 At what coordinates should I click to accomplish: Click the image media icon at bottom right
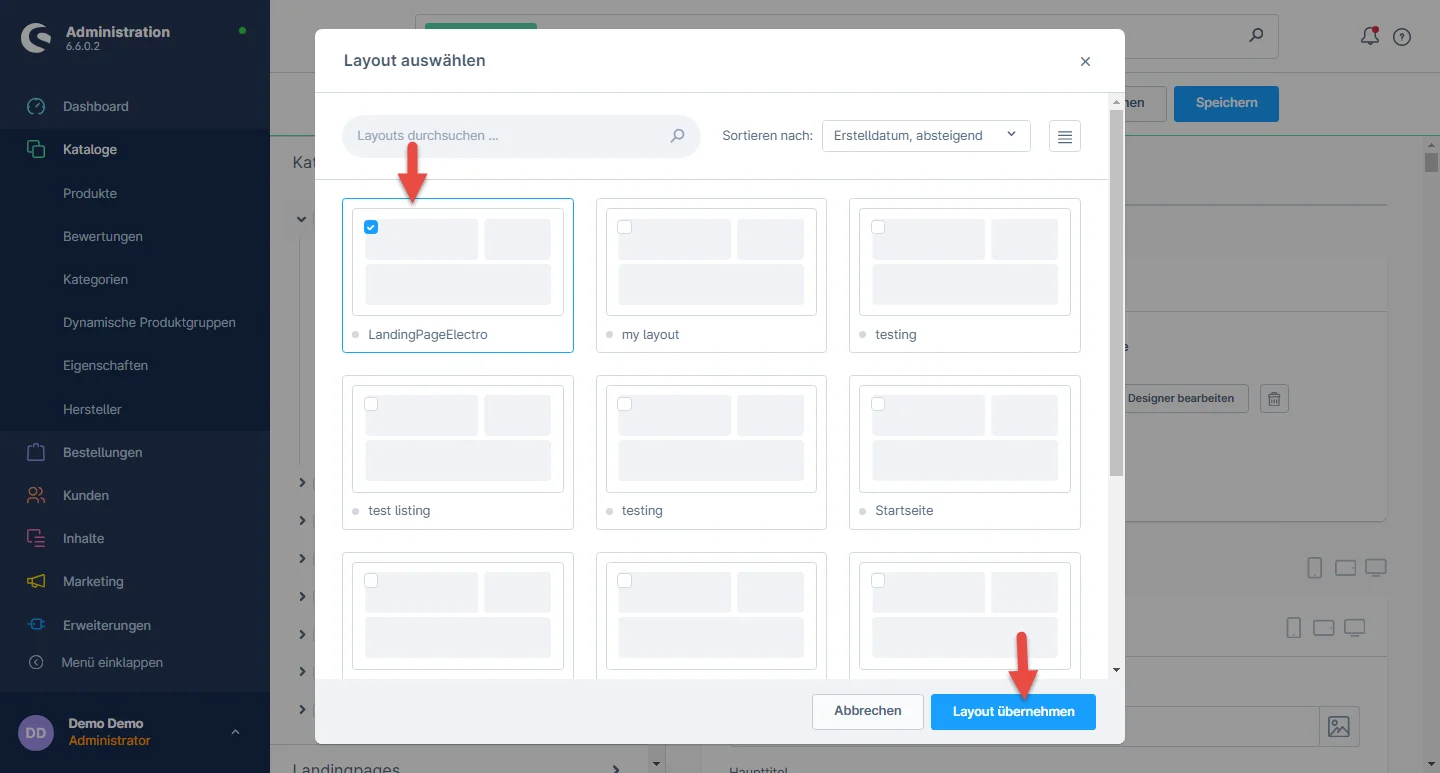1338,727
